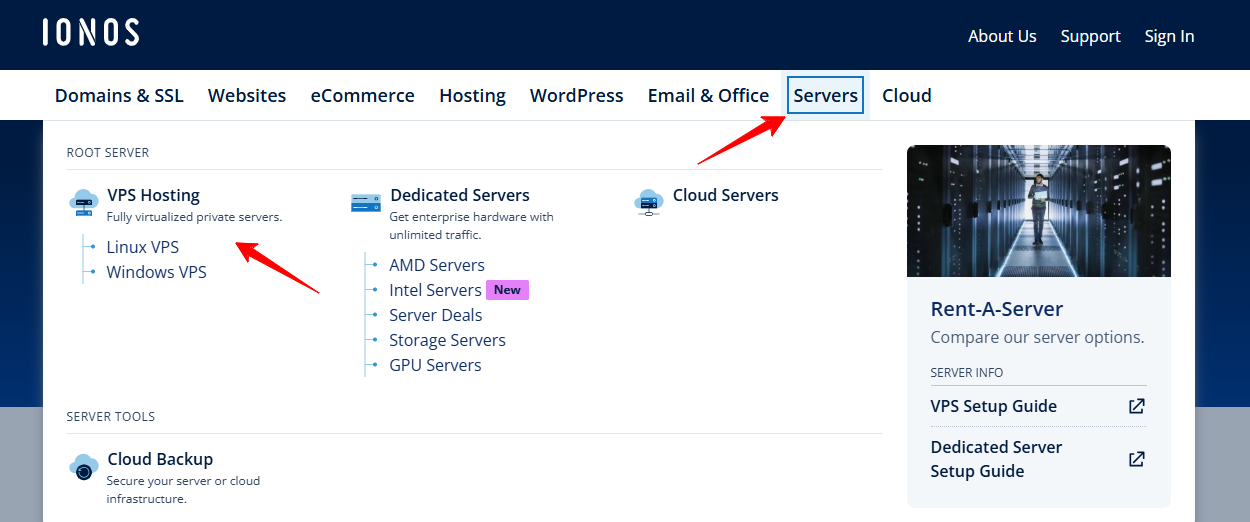
Task: Click 'Fully virtualized private servers.' description text
Action: pos(194,217)
